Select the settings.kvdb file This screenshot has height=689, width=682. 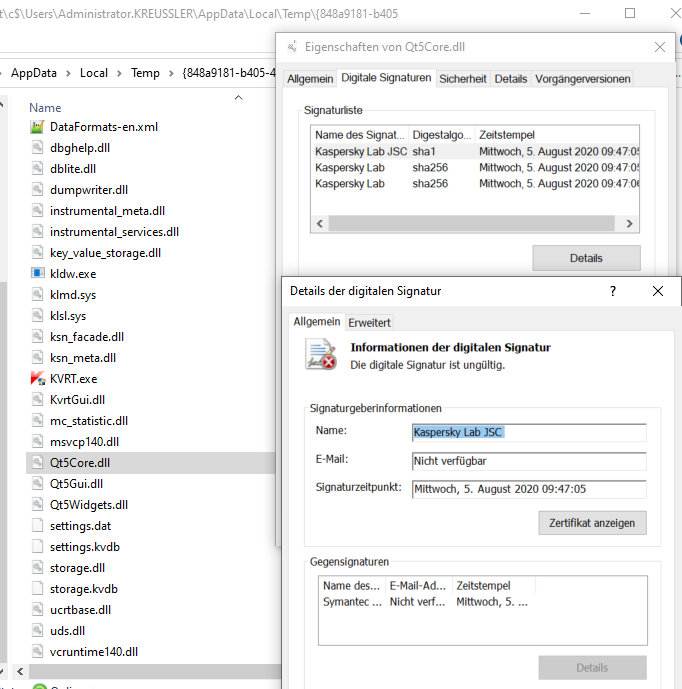pos(85,547)
